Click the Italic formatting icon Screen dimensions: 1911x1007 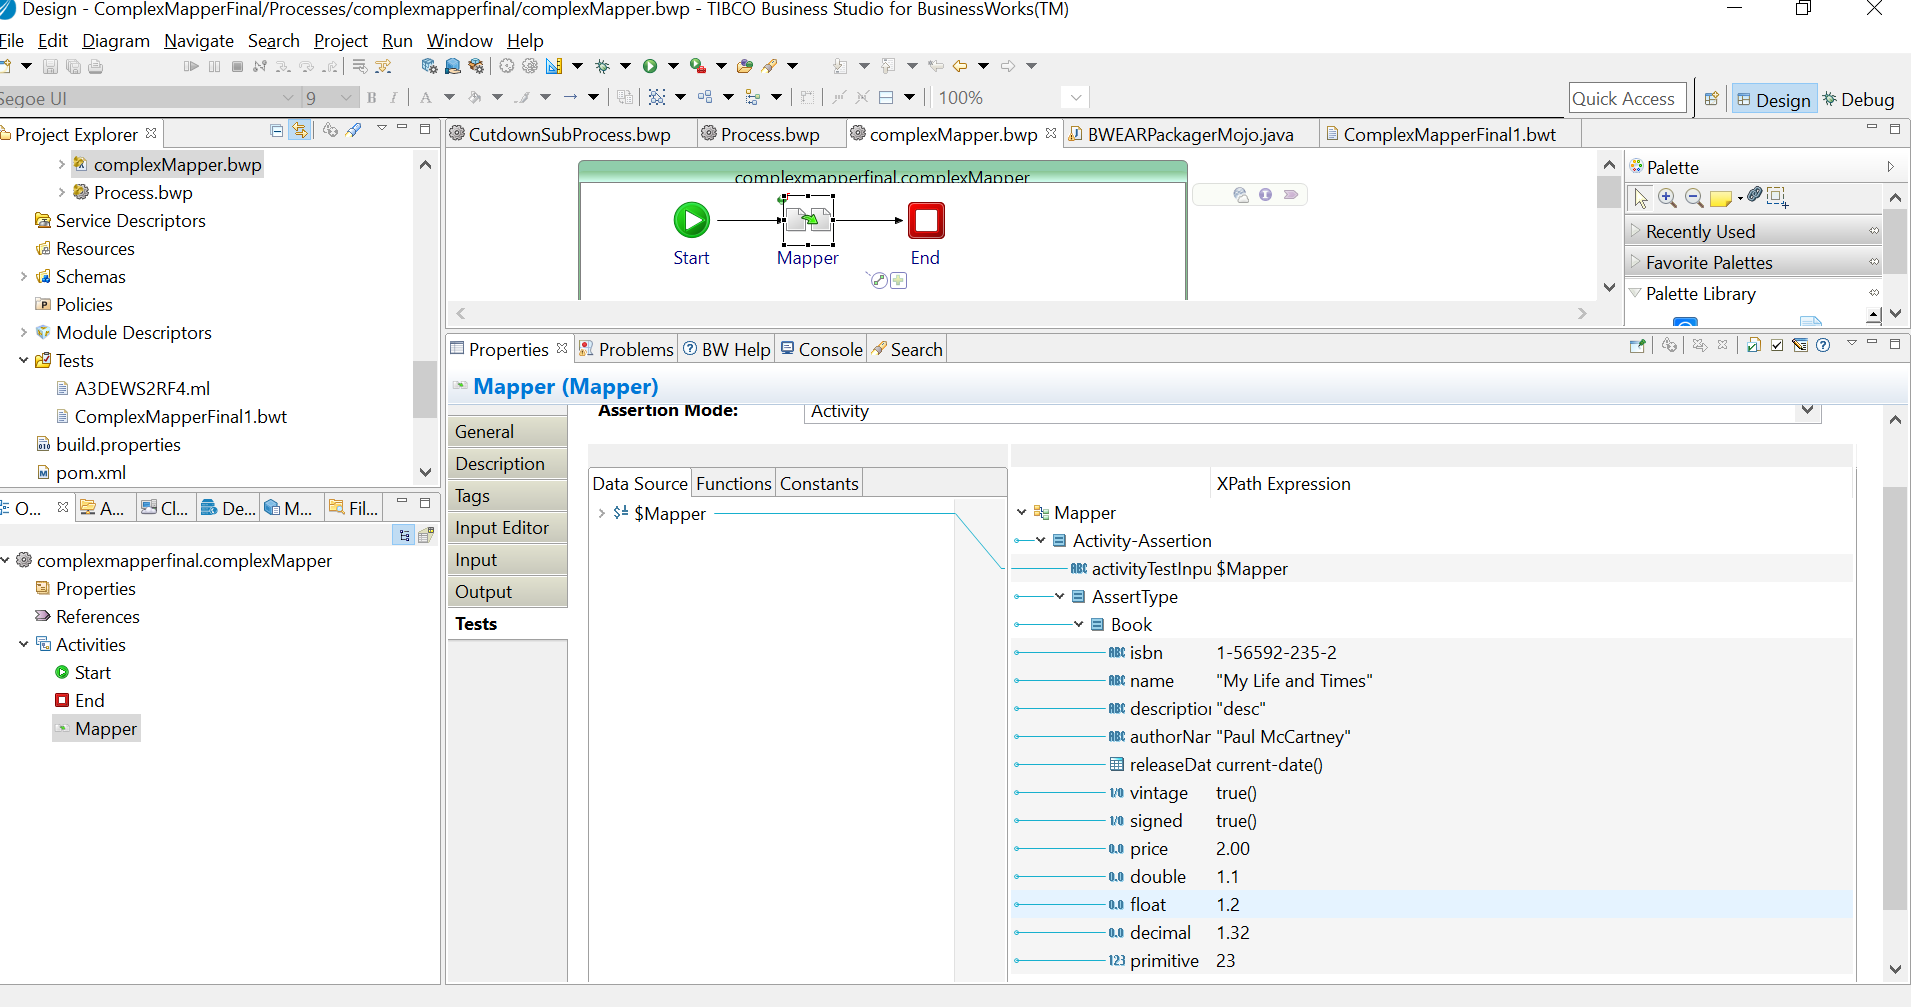pos(394,97)
